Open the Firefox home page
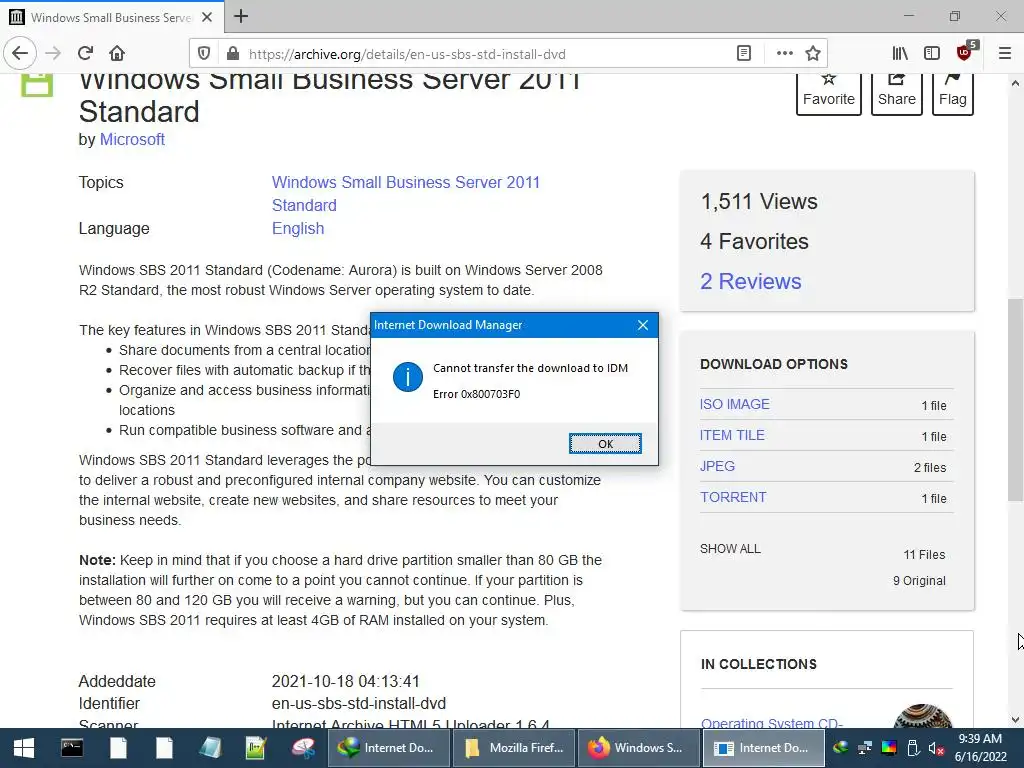The width and height of the screenshot is (1024, 768). click(x=117, y=54)
